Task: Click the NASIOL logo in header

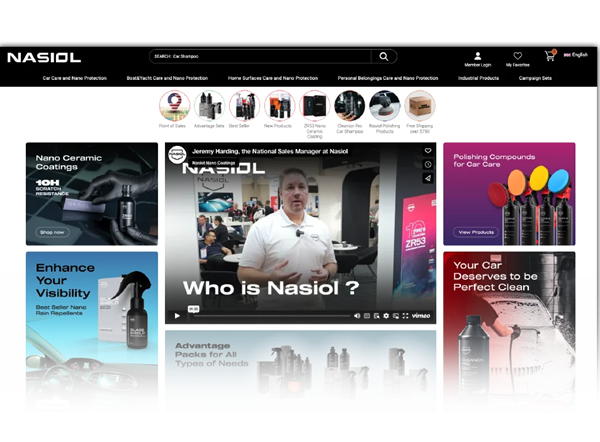Action: tap(44, 58)
